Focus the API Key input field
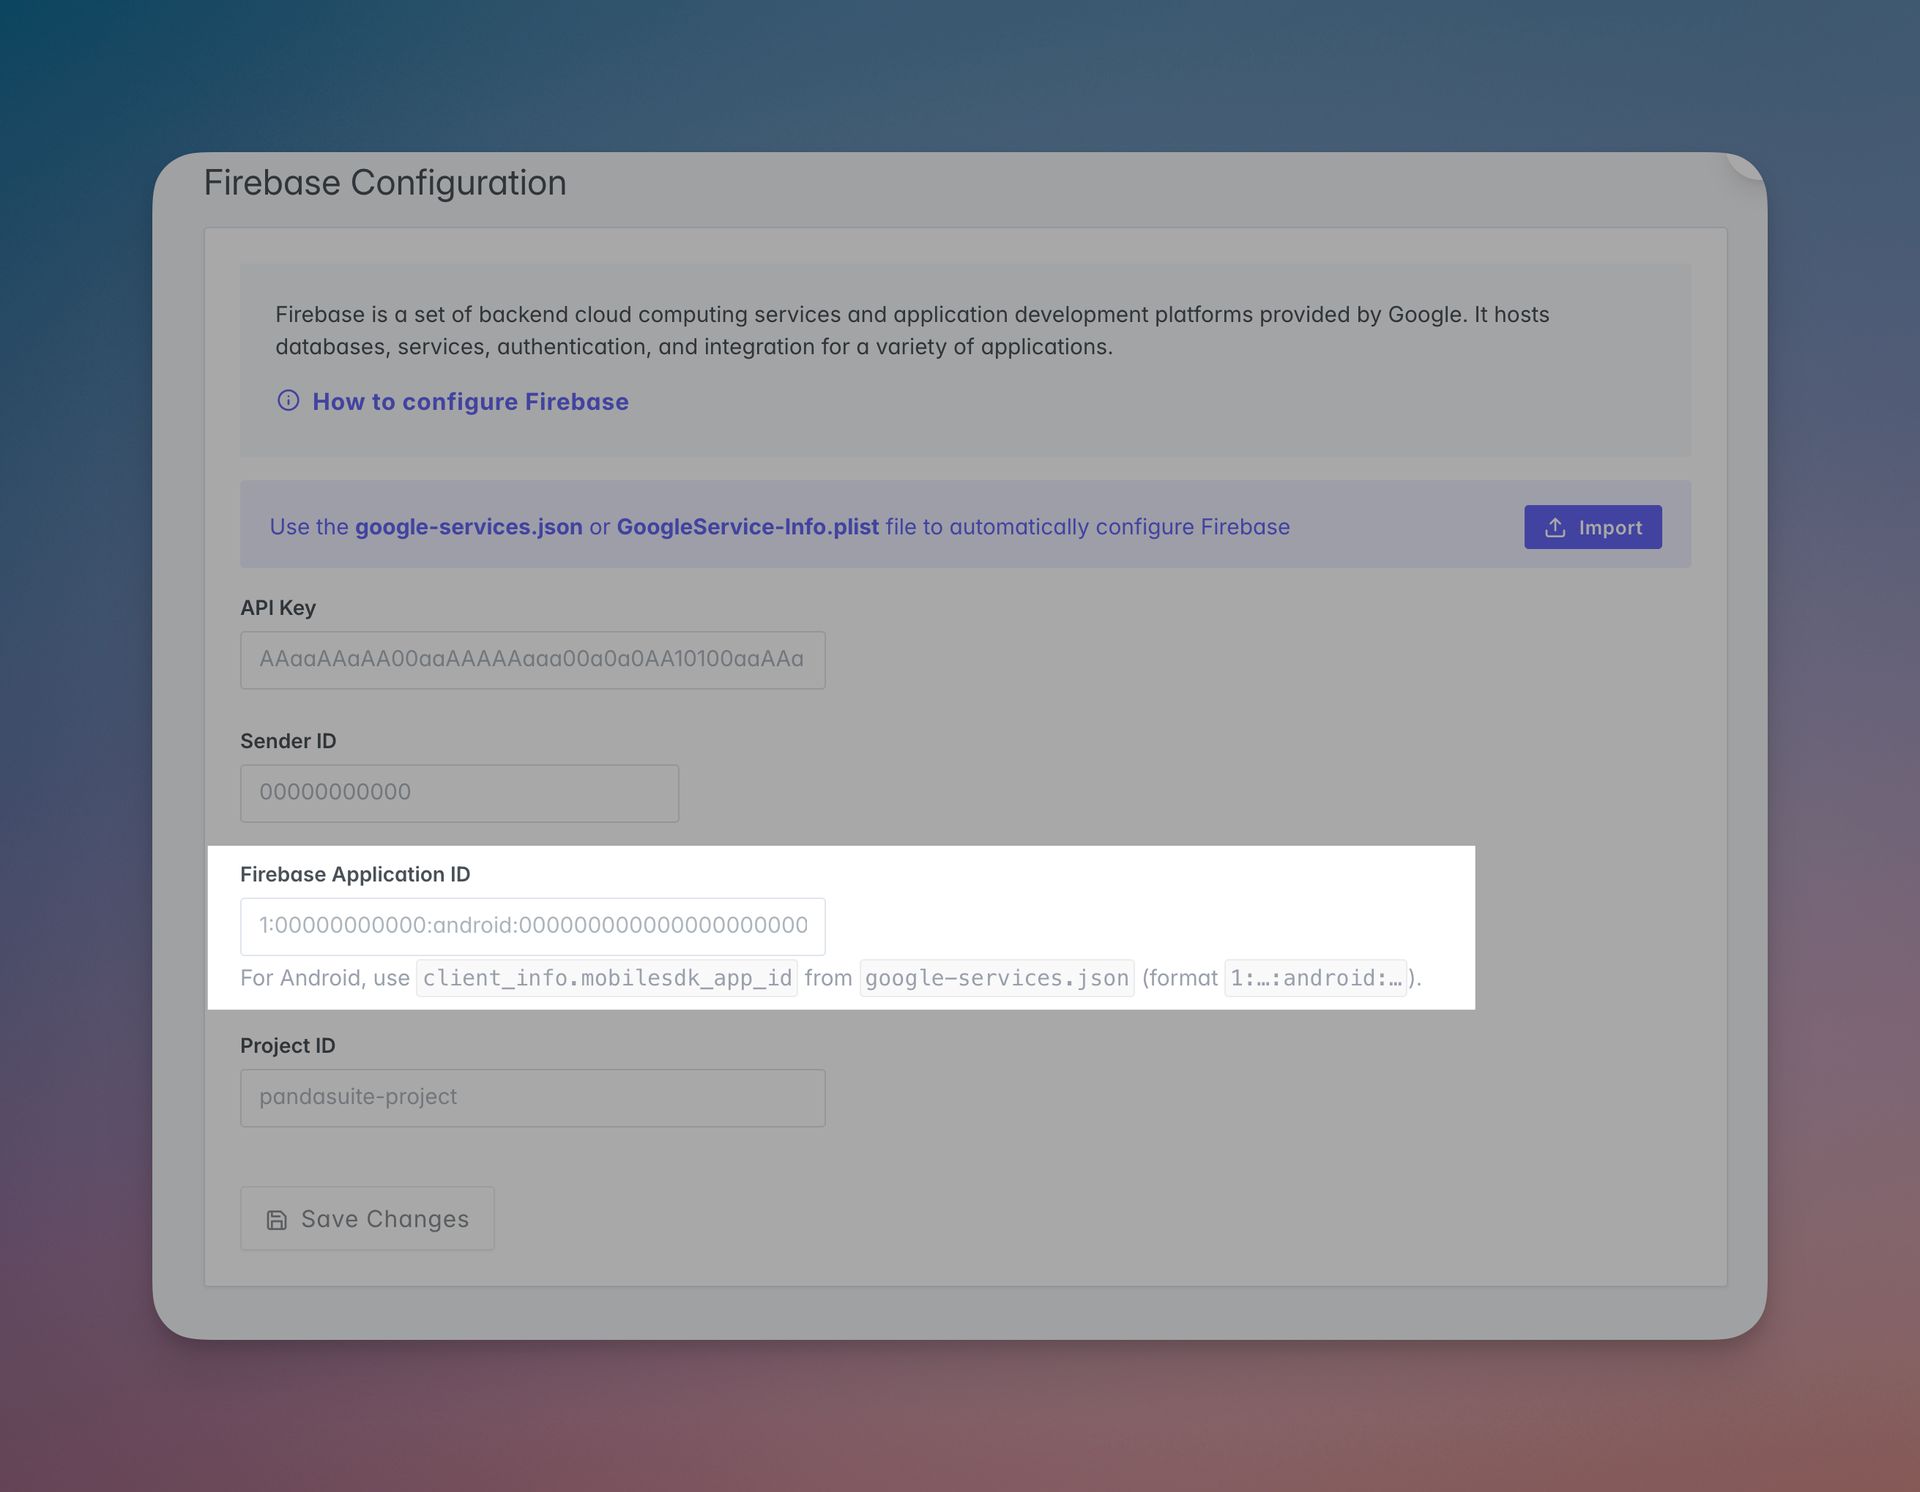The image size is (1920, 1492). point(532,660)
